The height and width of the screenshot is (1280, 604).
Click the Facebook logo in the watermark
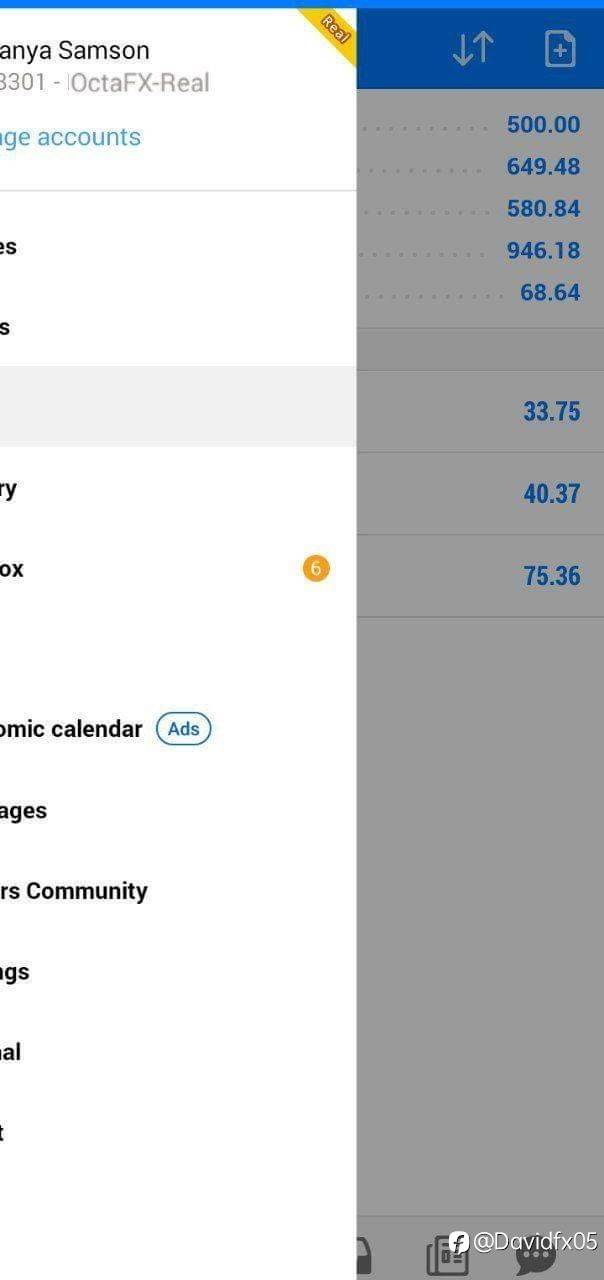tap(459, 1242)
